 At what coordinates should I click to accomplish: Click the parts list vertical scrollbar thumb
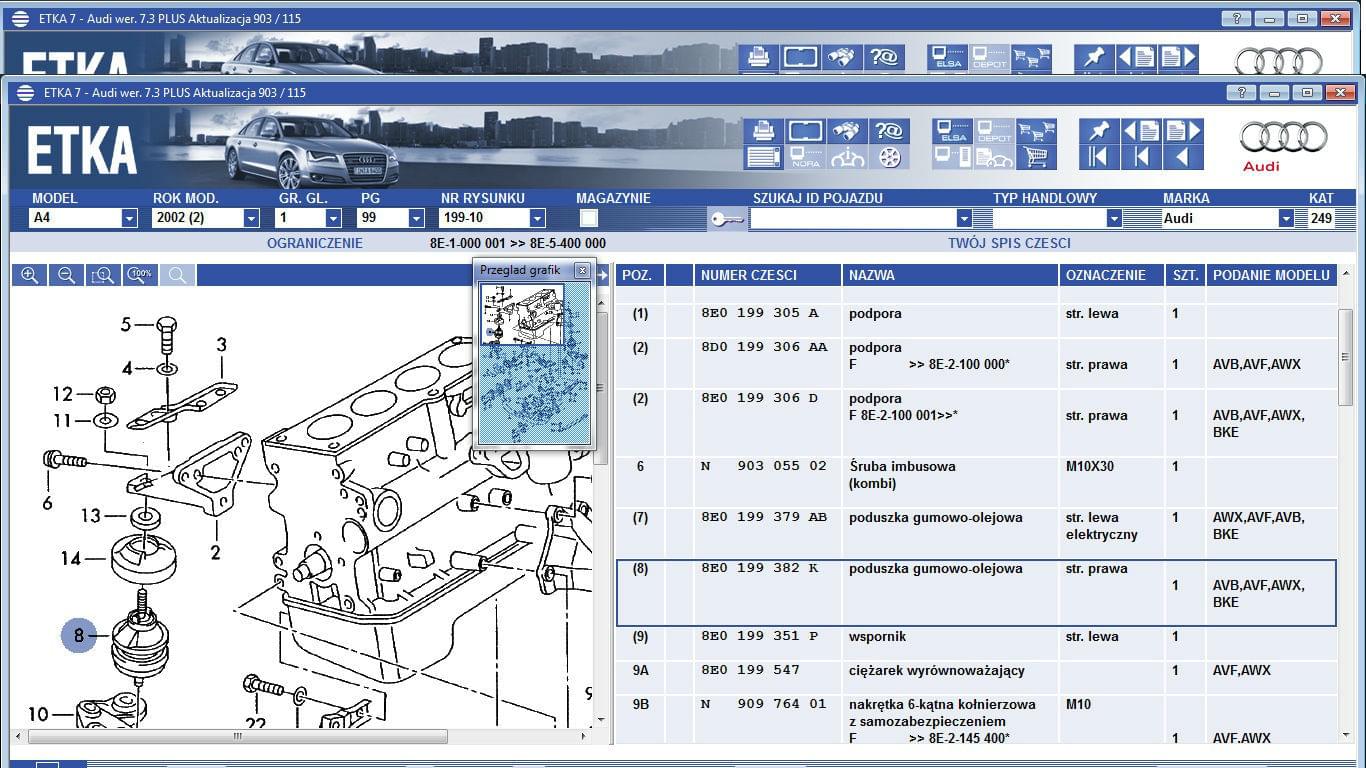(1346, 357)
